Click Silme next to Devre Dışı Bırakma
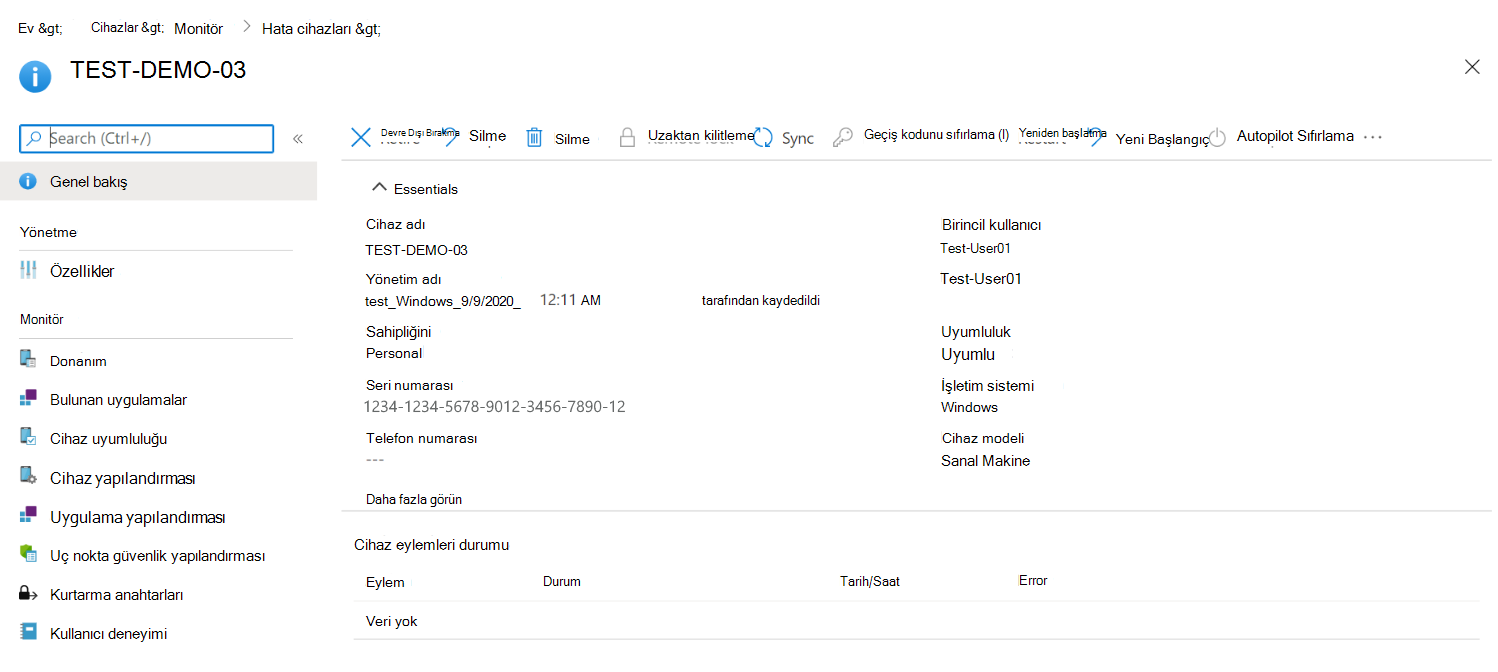1498x672 pixels. (487, 136)
